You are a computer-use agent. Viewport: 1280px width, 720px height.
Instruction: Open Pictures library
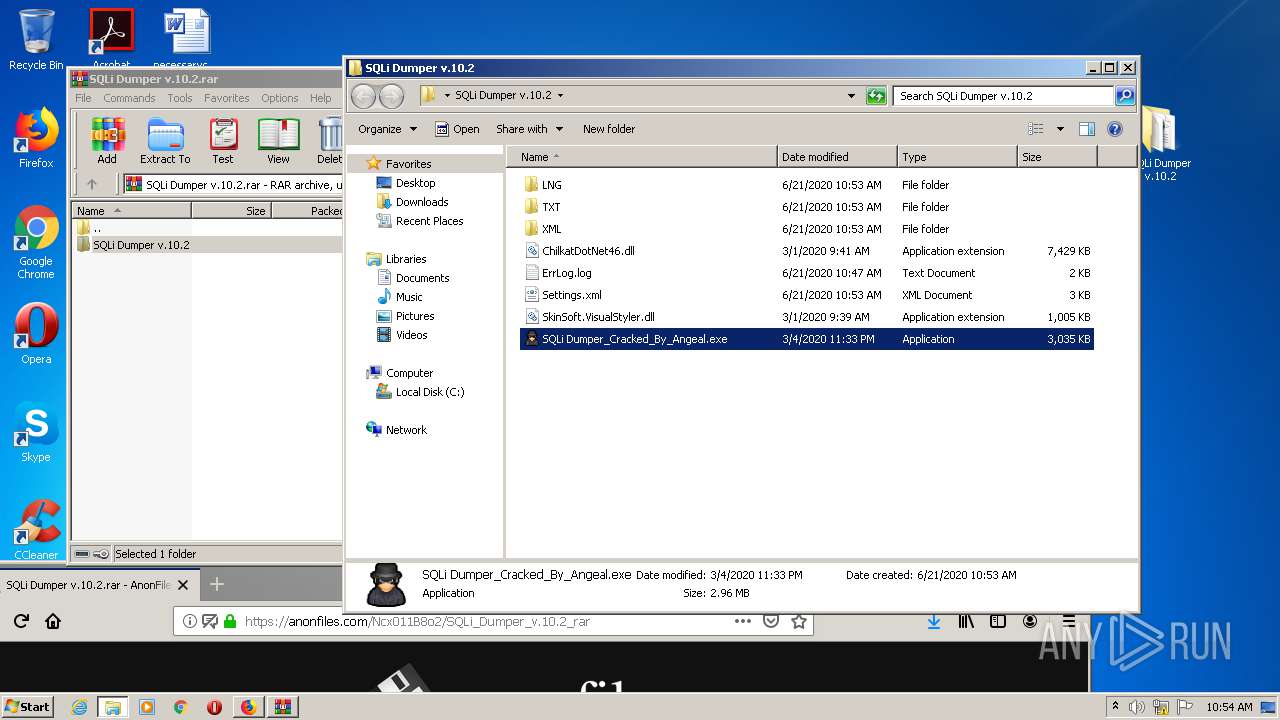[414, 316]
